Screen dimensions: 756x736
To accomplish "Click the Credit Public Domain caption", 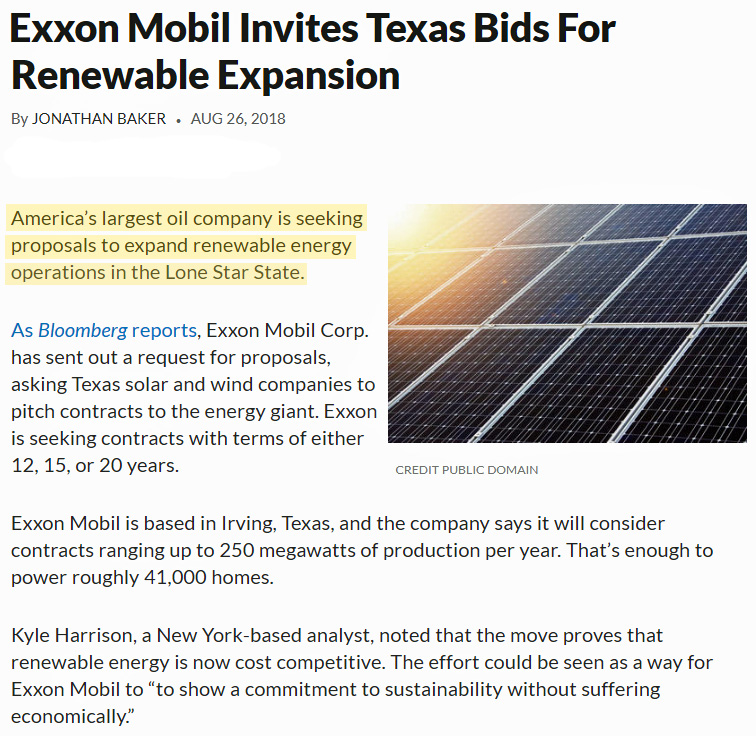I will click(x=466, y=470).
